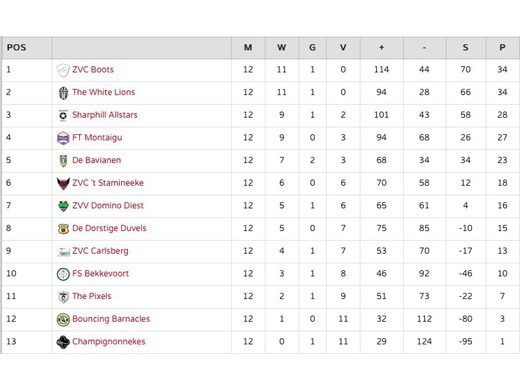Viewport: 520px width, 390px height.
Task: Click the P points column header
Action: point(502,48)
